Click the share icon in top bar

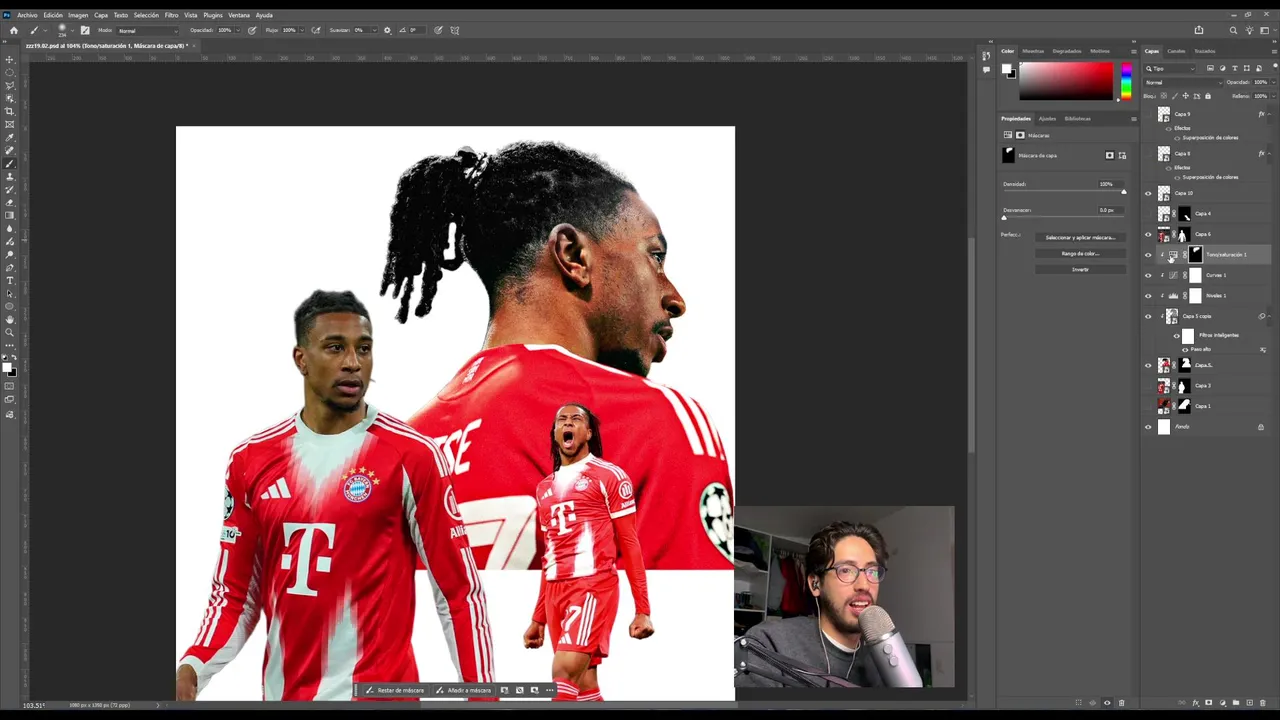(1199, 30)
